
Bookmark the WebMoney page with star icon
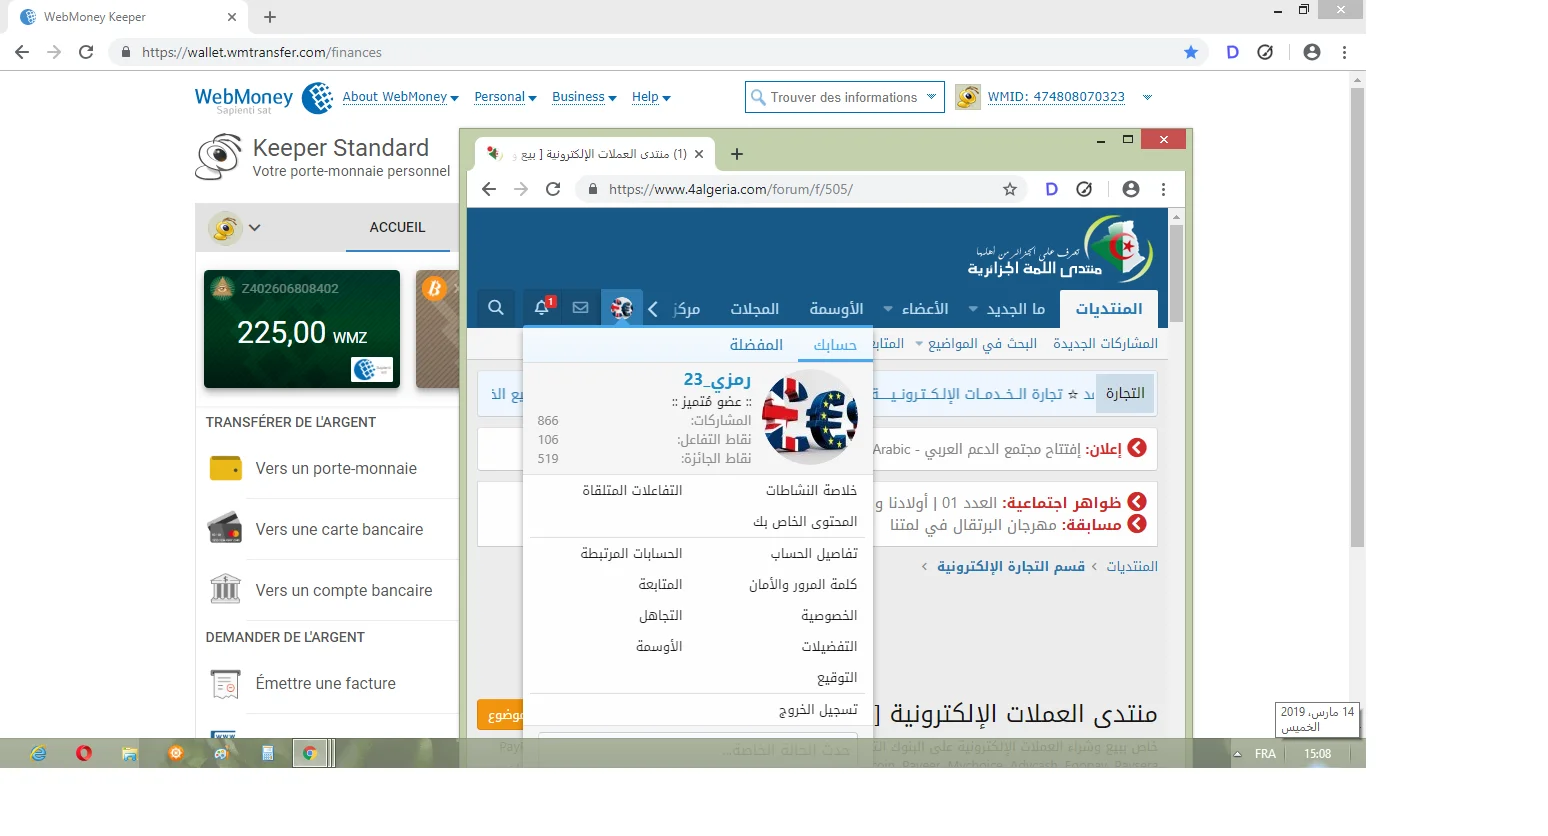pos(1191,52)
